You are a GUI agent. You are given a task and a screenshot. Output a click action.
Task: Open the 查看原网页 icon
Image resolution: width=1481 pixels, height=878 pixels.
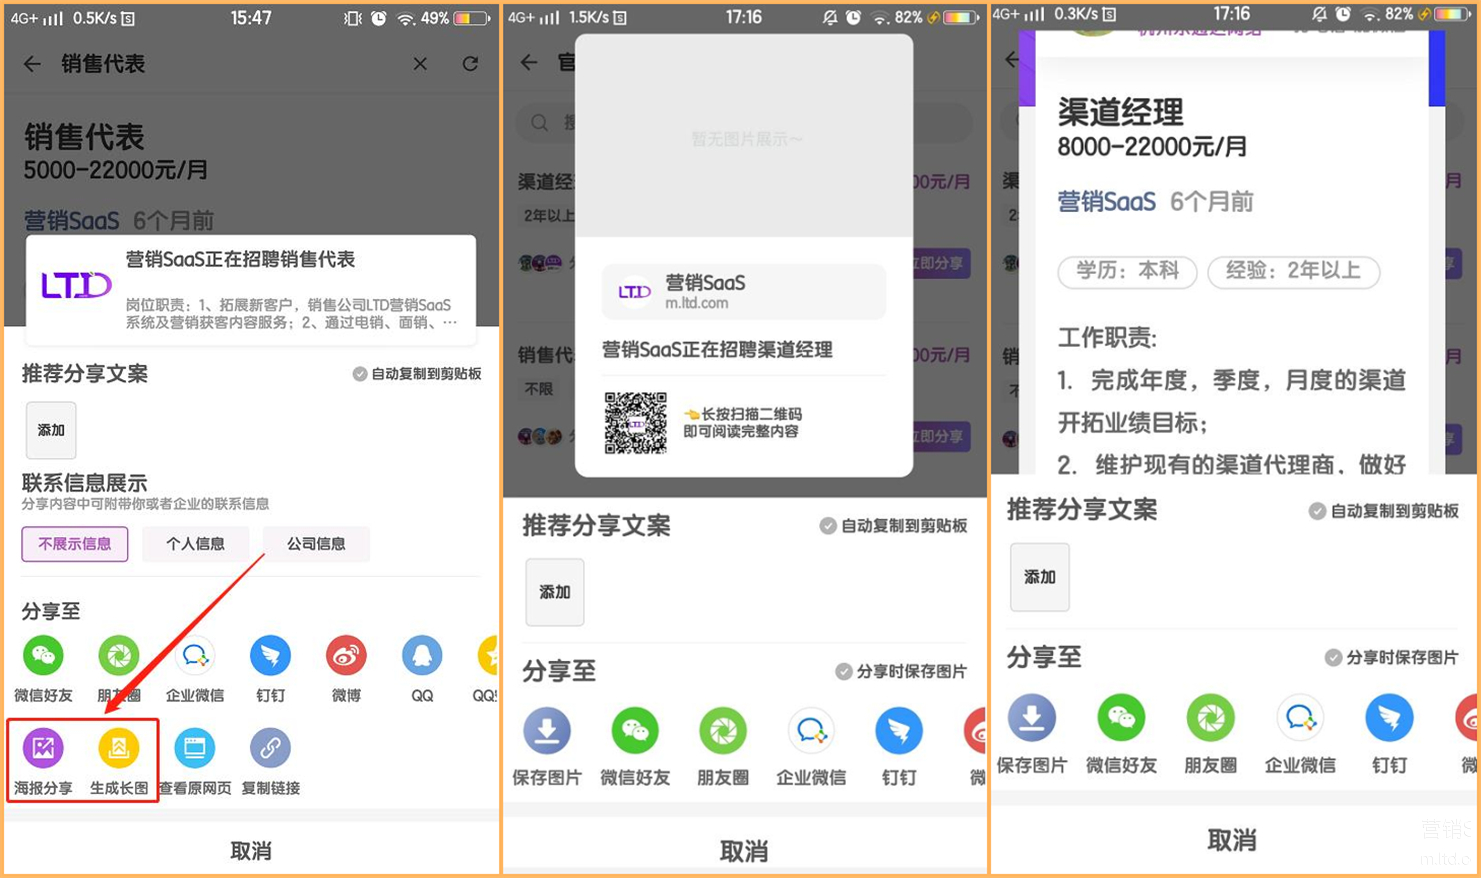194,748
